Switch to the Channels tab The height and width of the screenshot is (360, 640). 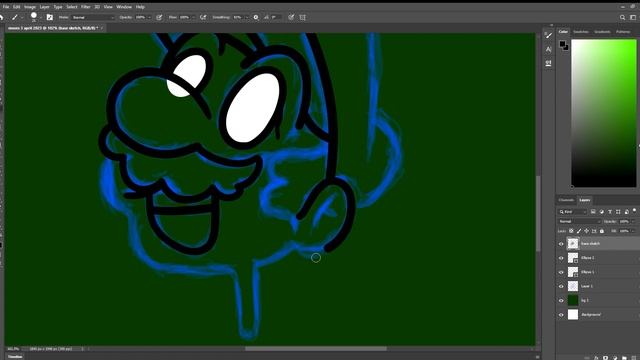click(x=566, y=200)
